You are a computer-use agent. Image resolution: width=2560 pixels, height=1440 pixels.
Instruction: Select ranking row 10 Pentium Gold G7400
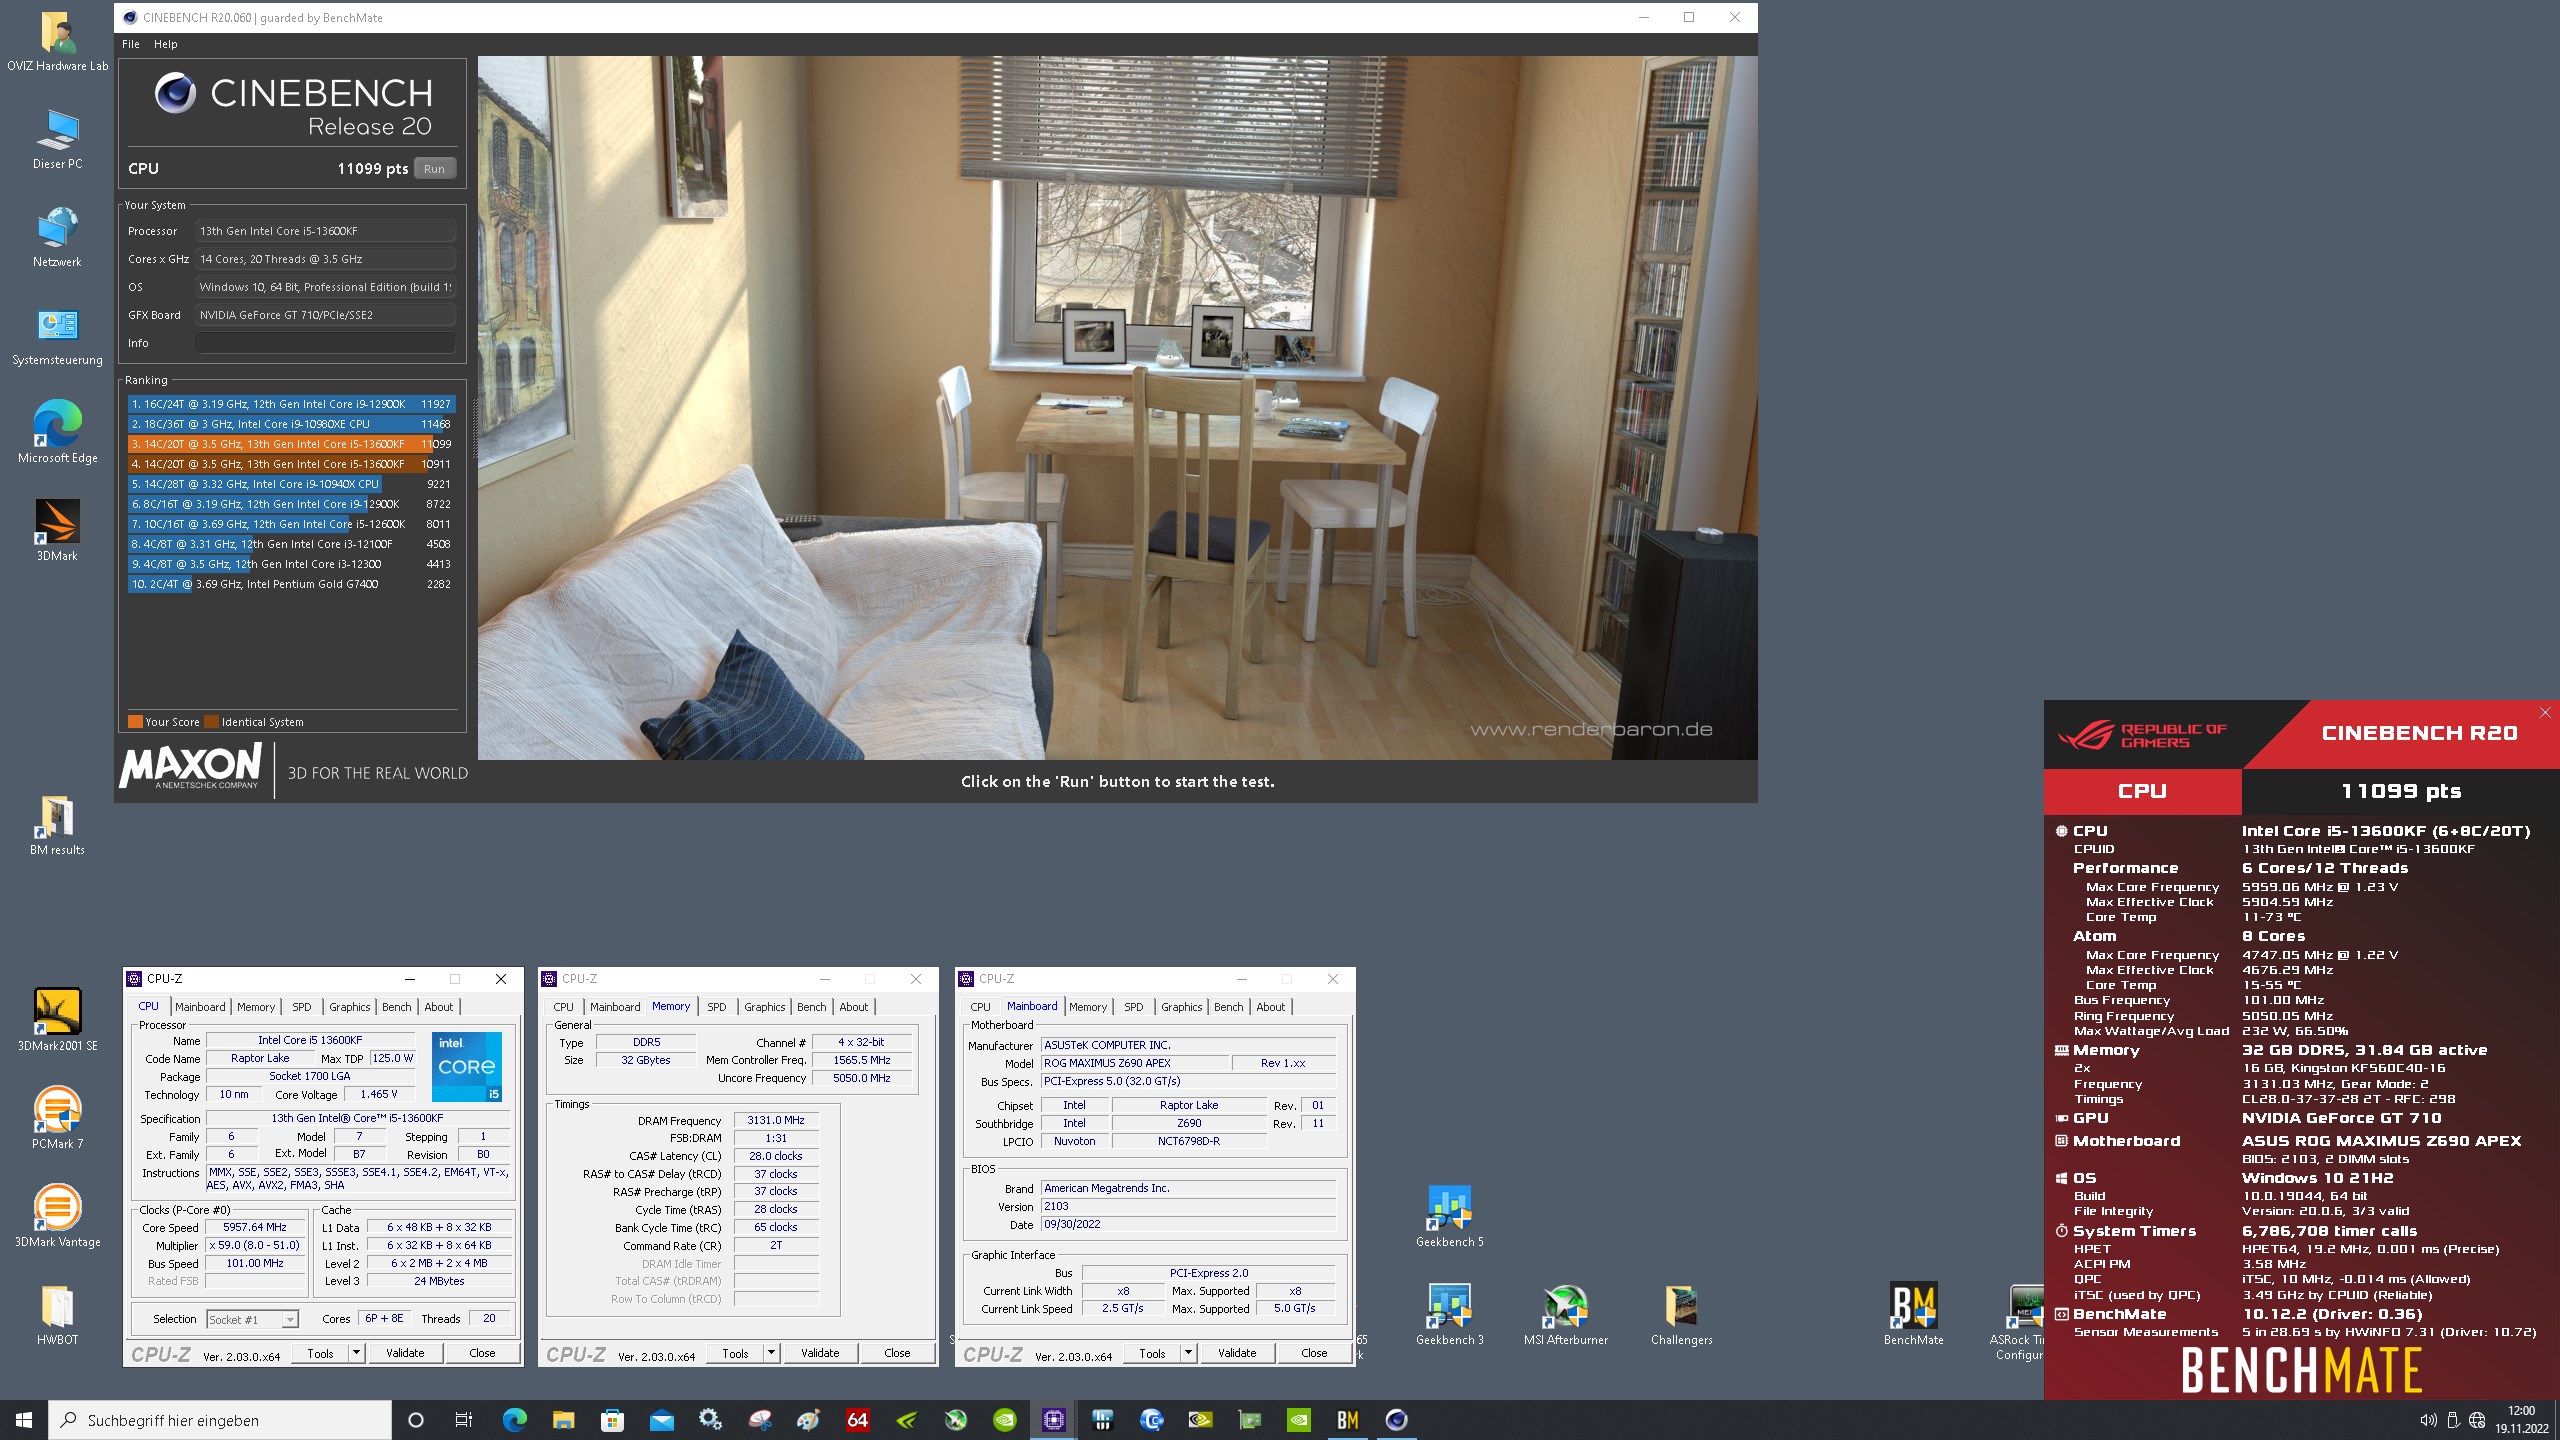(291, 584)
